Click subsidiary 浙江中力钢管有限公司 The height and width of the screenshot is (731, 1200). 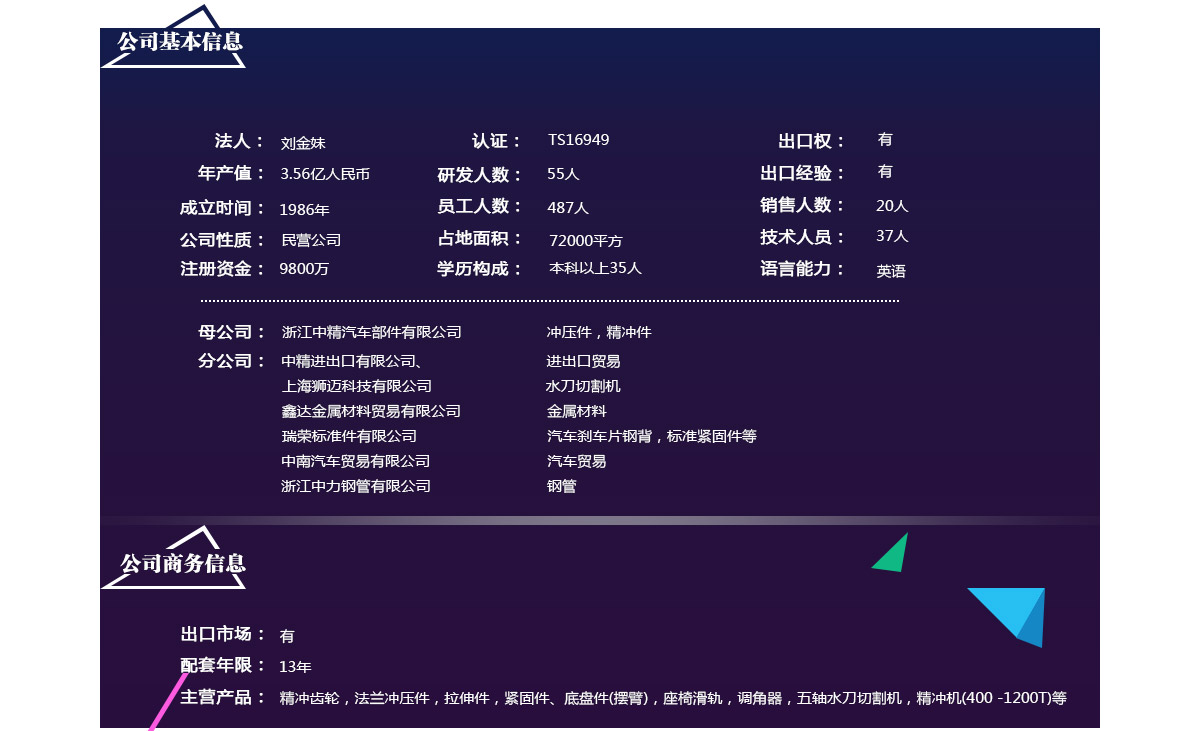tap(356, 486)
